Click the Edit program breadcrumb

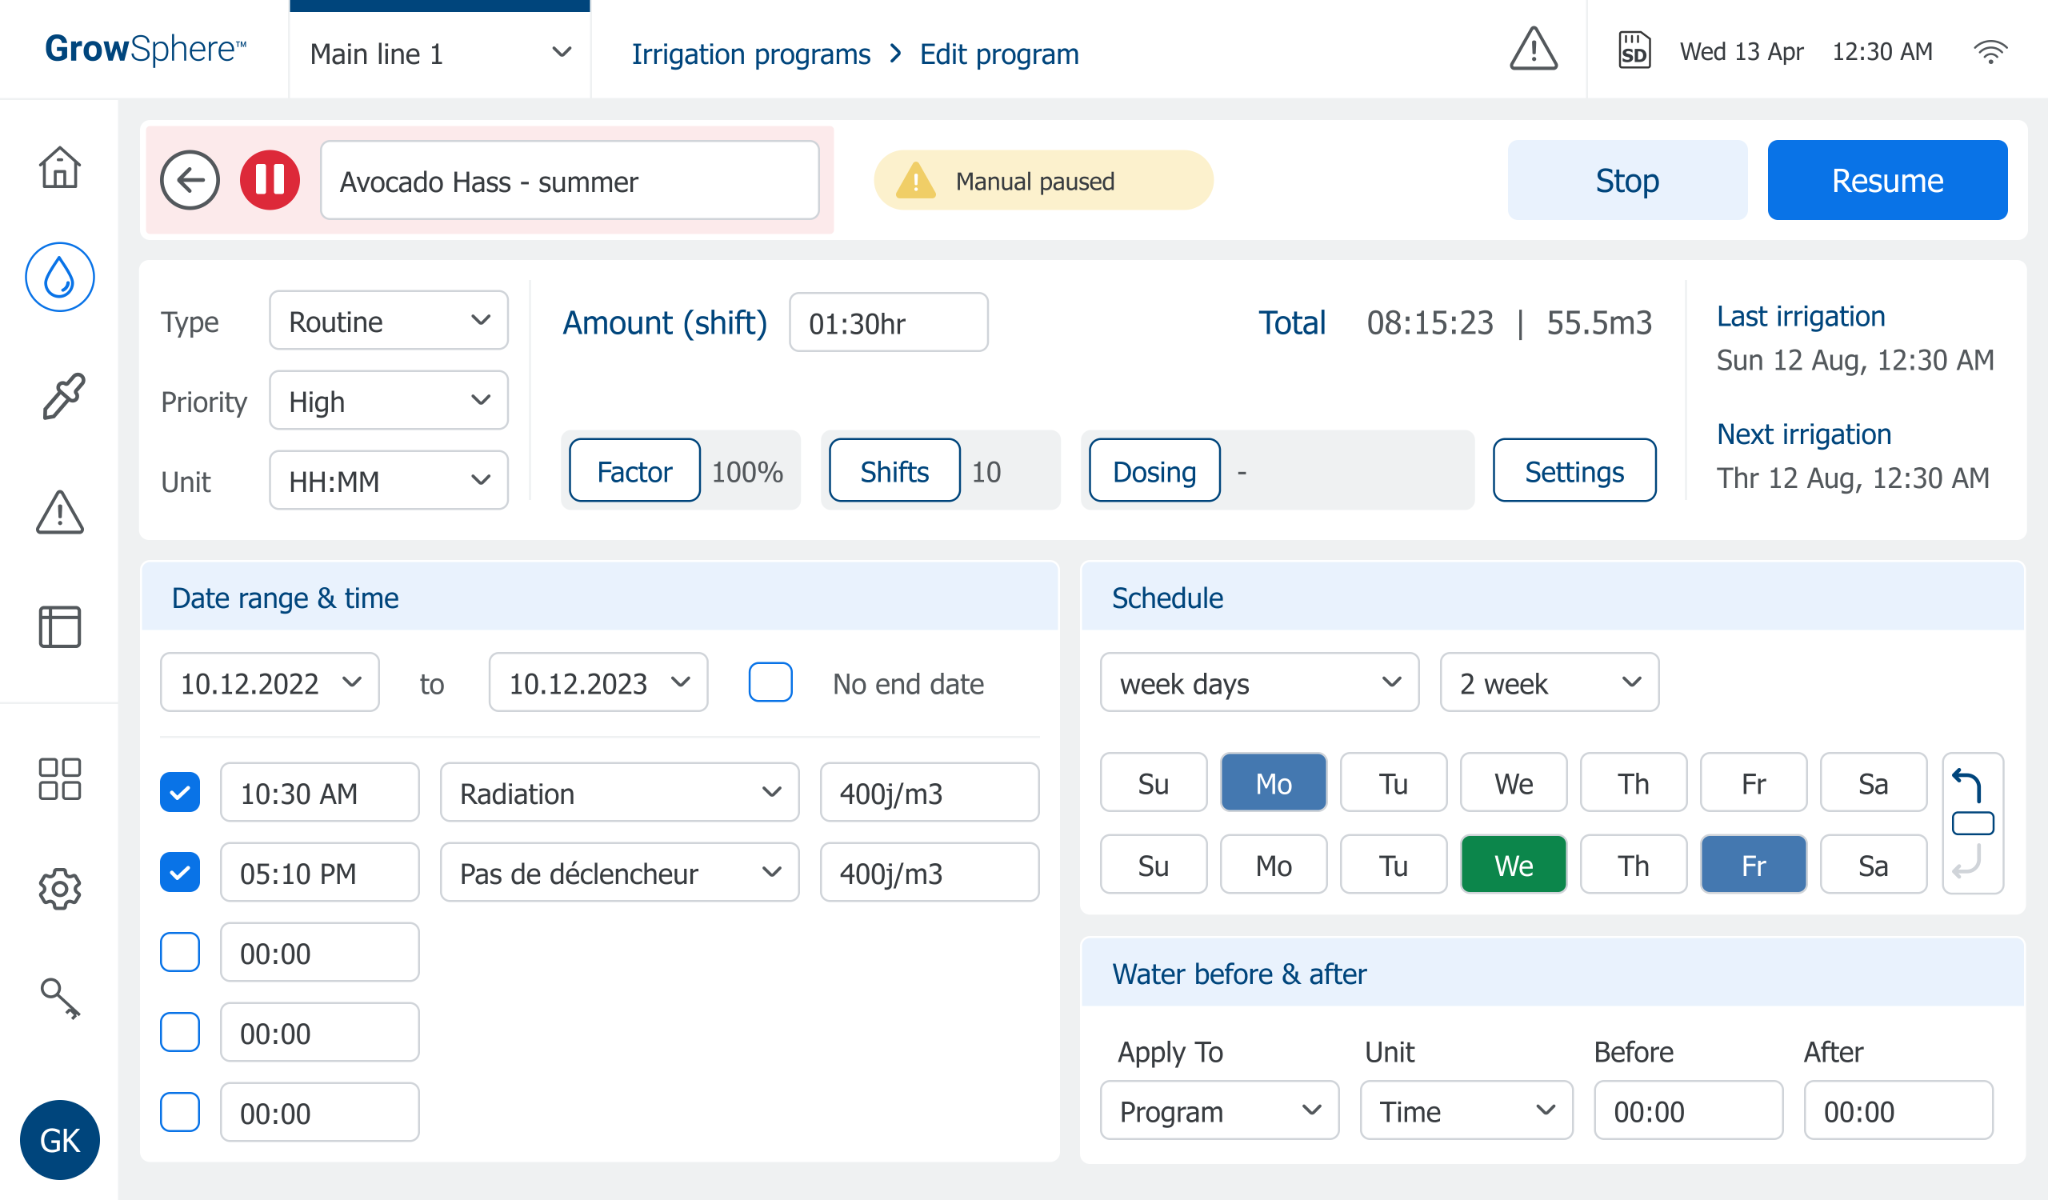999,54
